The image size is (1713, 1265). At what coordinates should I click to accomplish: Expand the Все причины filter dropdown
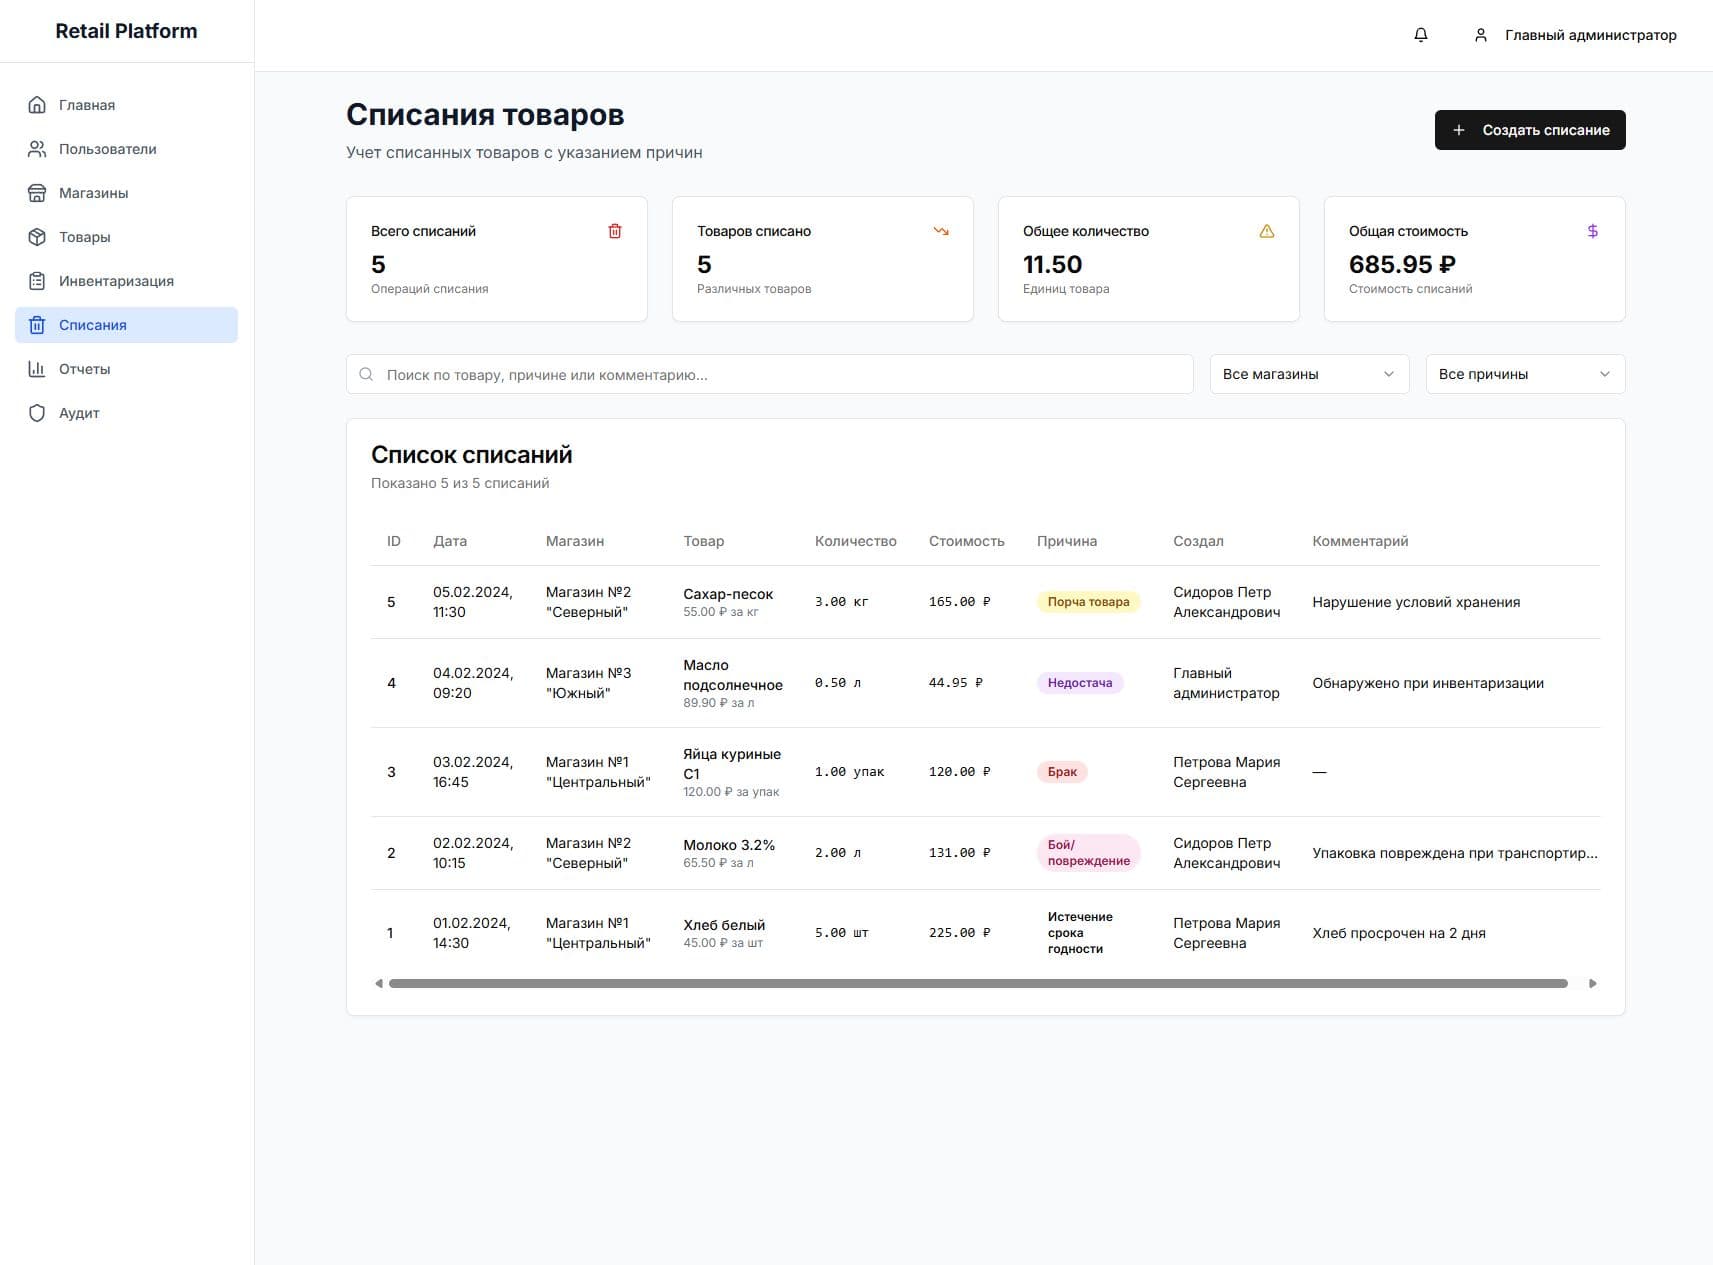(x=1524, y=374)
